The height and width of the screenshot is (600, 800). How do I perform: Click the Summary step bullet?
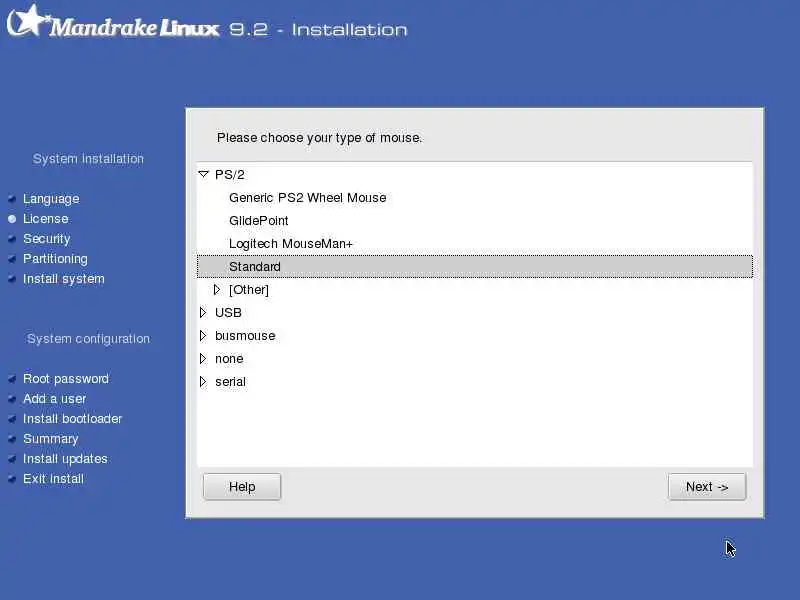tap(12, 439)
